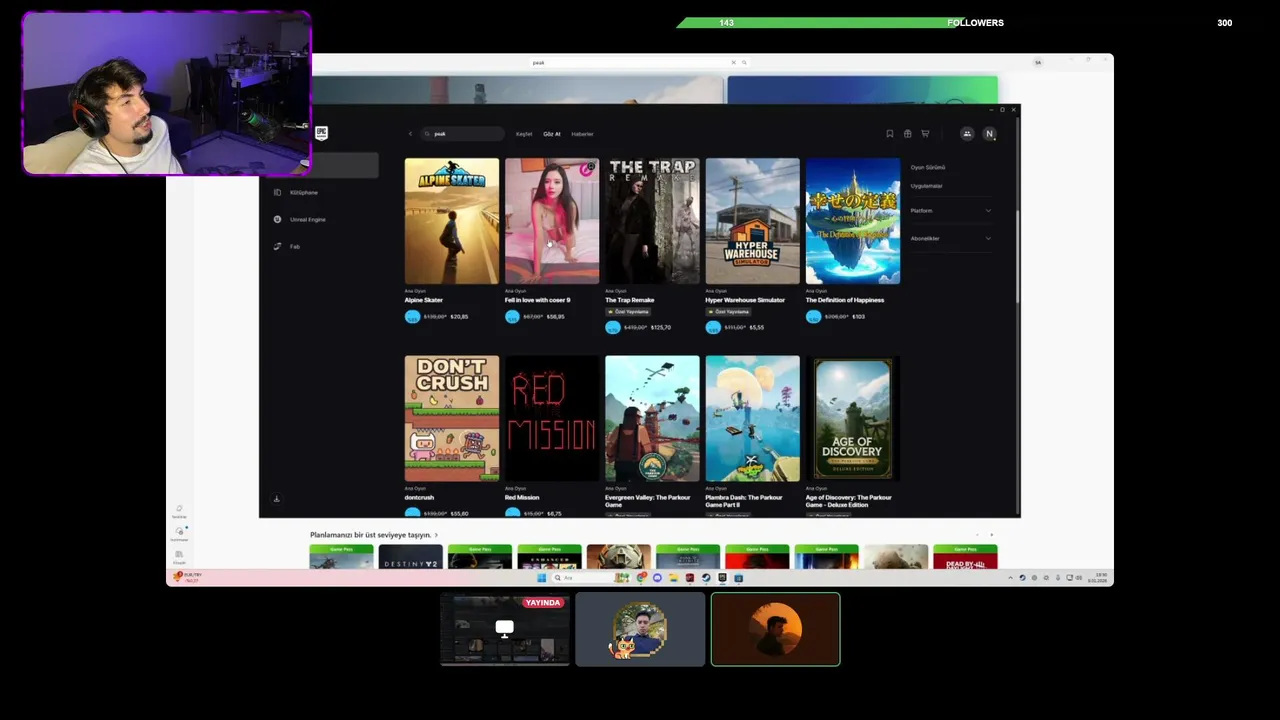Image resolution: width=1280 pixels, height=720 pixels.
Task: Open the Alpine Skater title link
Action: (x=424, y=300)
